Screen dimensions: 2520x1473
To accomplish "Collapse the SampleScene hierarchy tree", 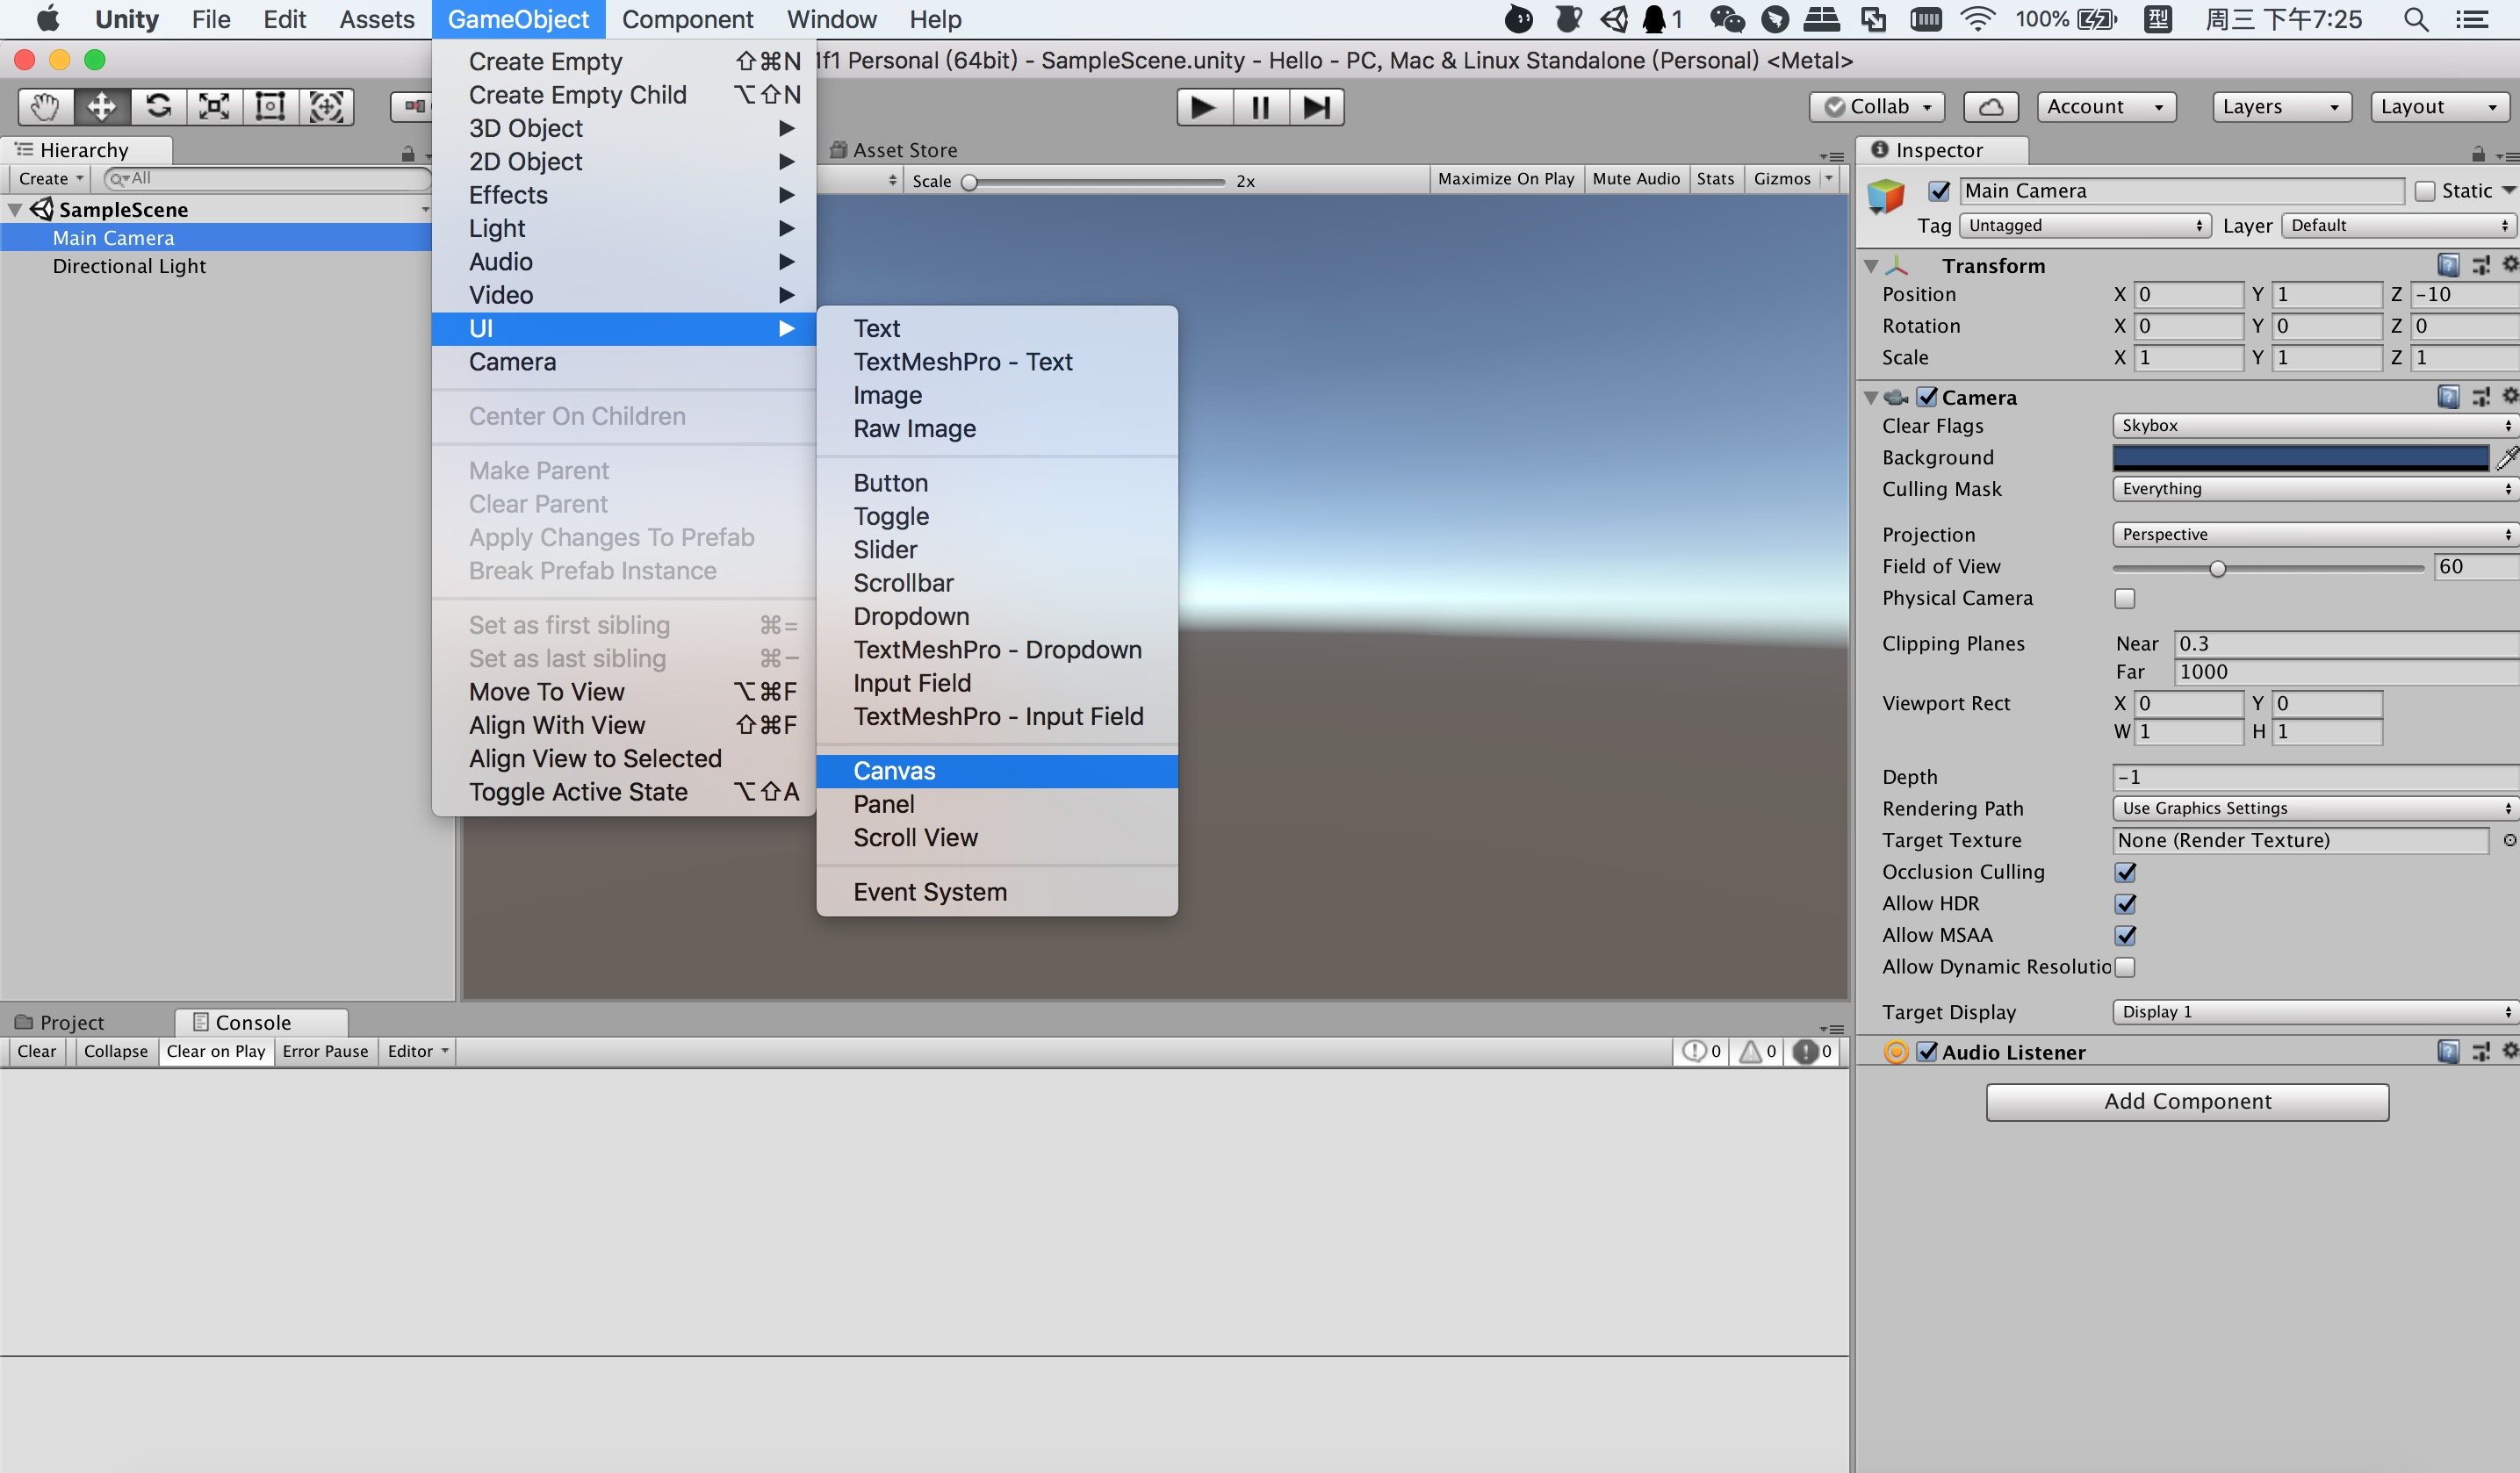I will pos(15,210).
